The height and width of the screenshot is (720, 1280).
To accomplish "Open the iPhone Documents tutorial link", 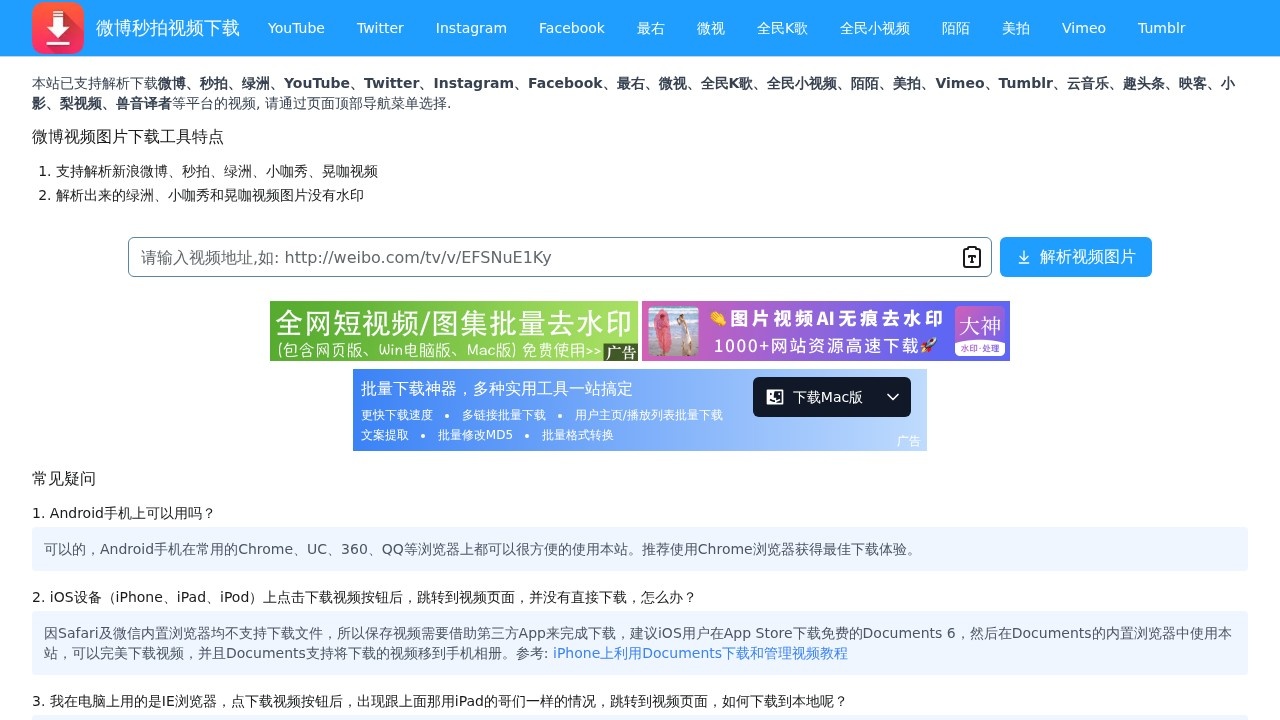I will (x=700, y=653).
